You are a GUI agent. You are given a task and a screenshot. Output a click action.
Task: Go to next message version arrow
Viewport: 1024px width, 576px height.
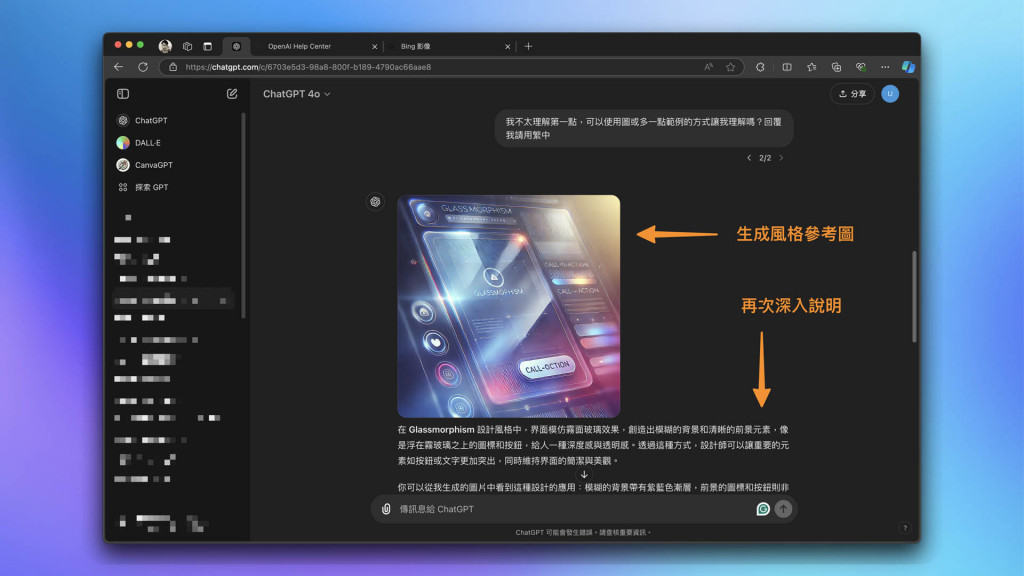[x=781, y=157]
